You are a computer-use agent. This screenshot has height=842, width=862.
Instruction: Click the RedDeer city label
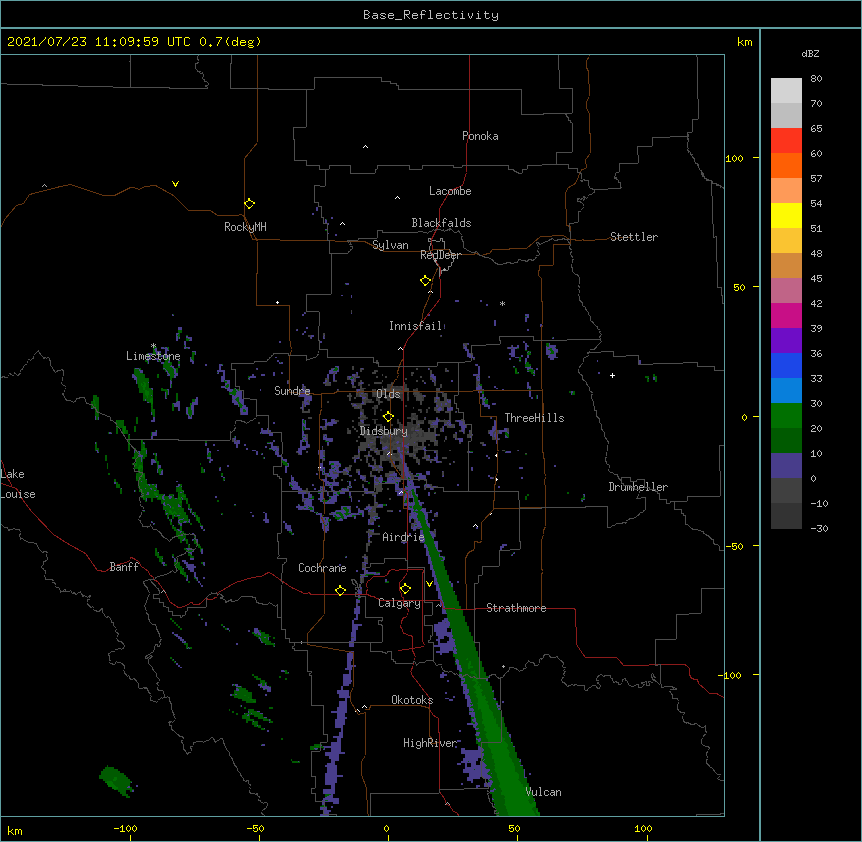(440, 255)
